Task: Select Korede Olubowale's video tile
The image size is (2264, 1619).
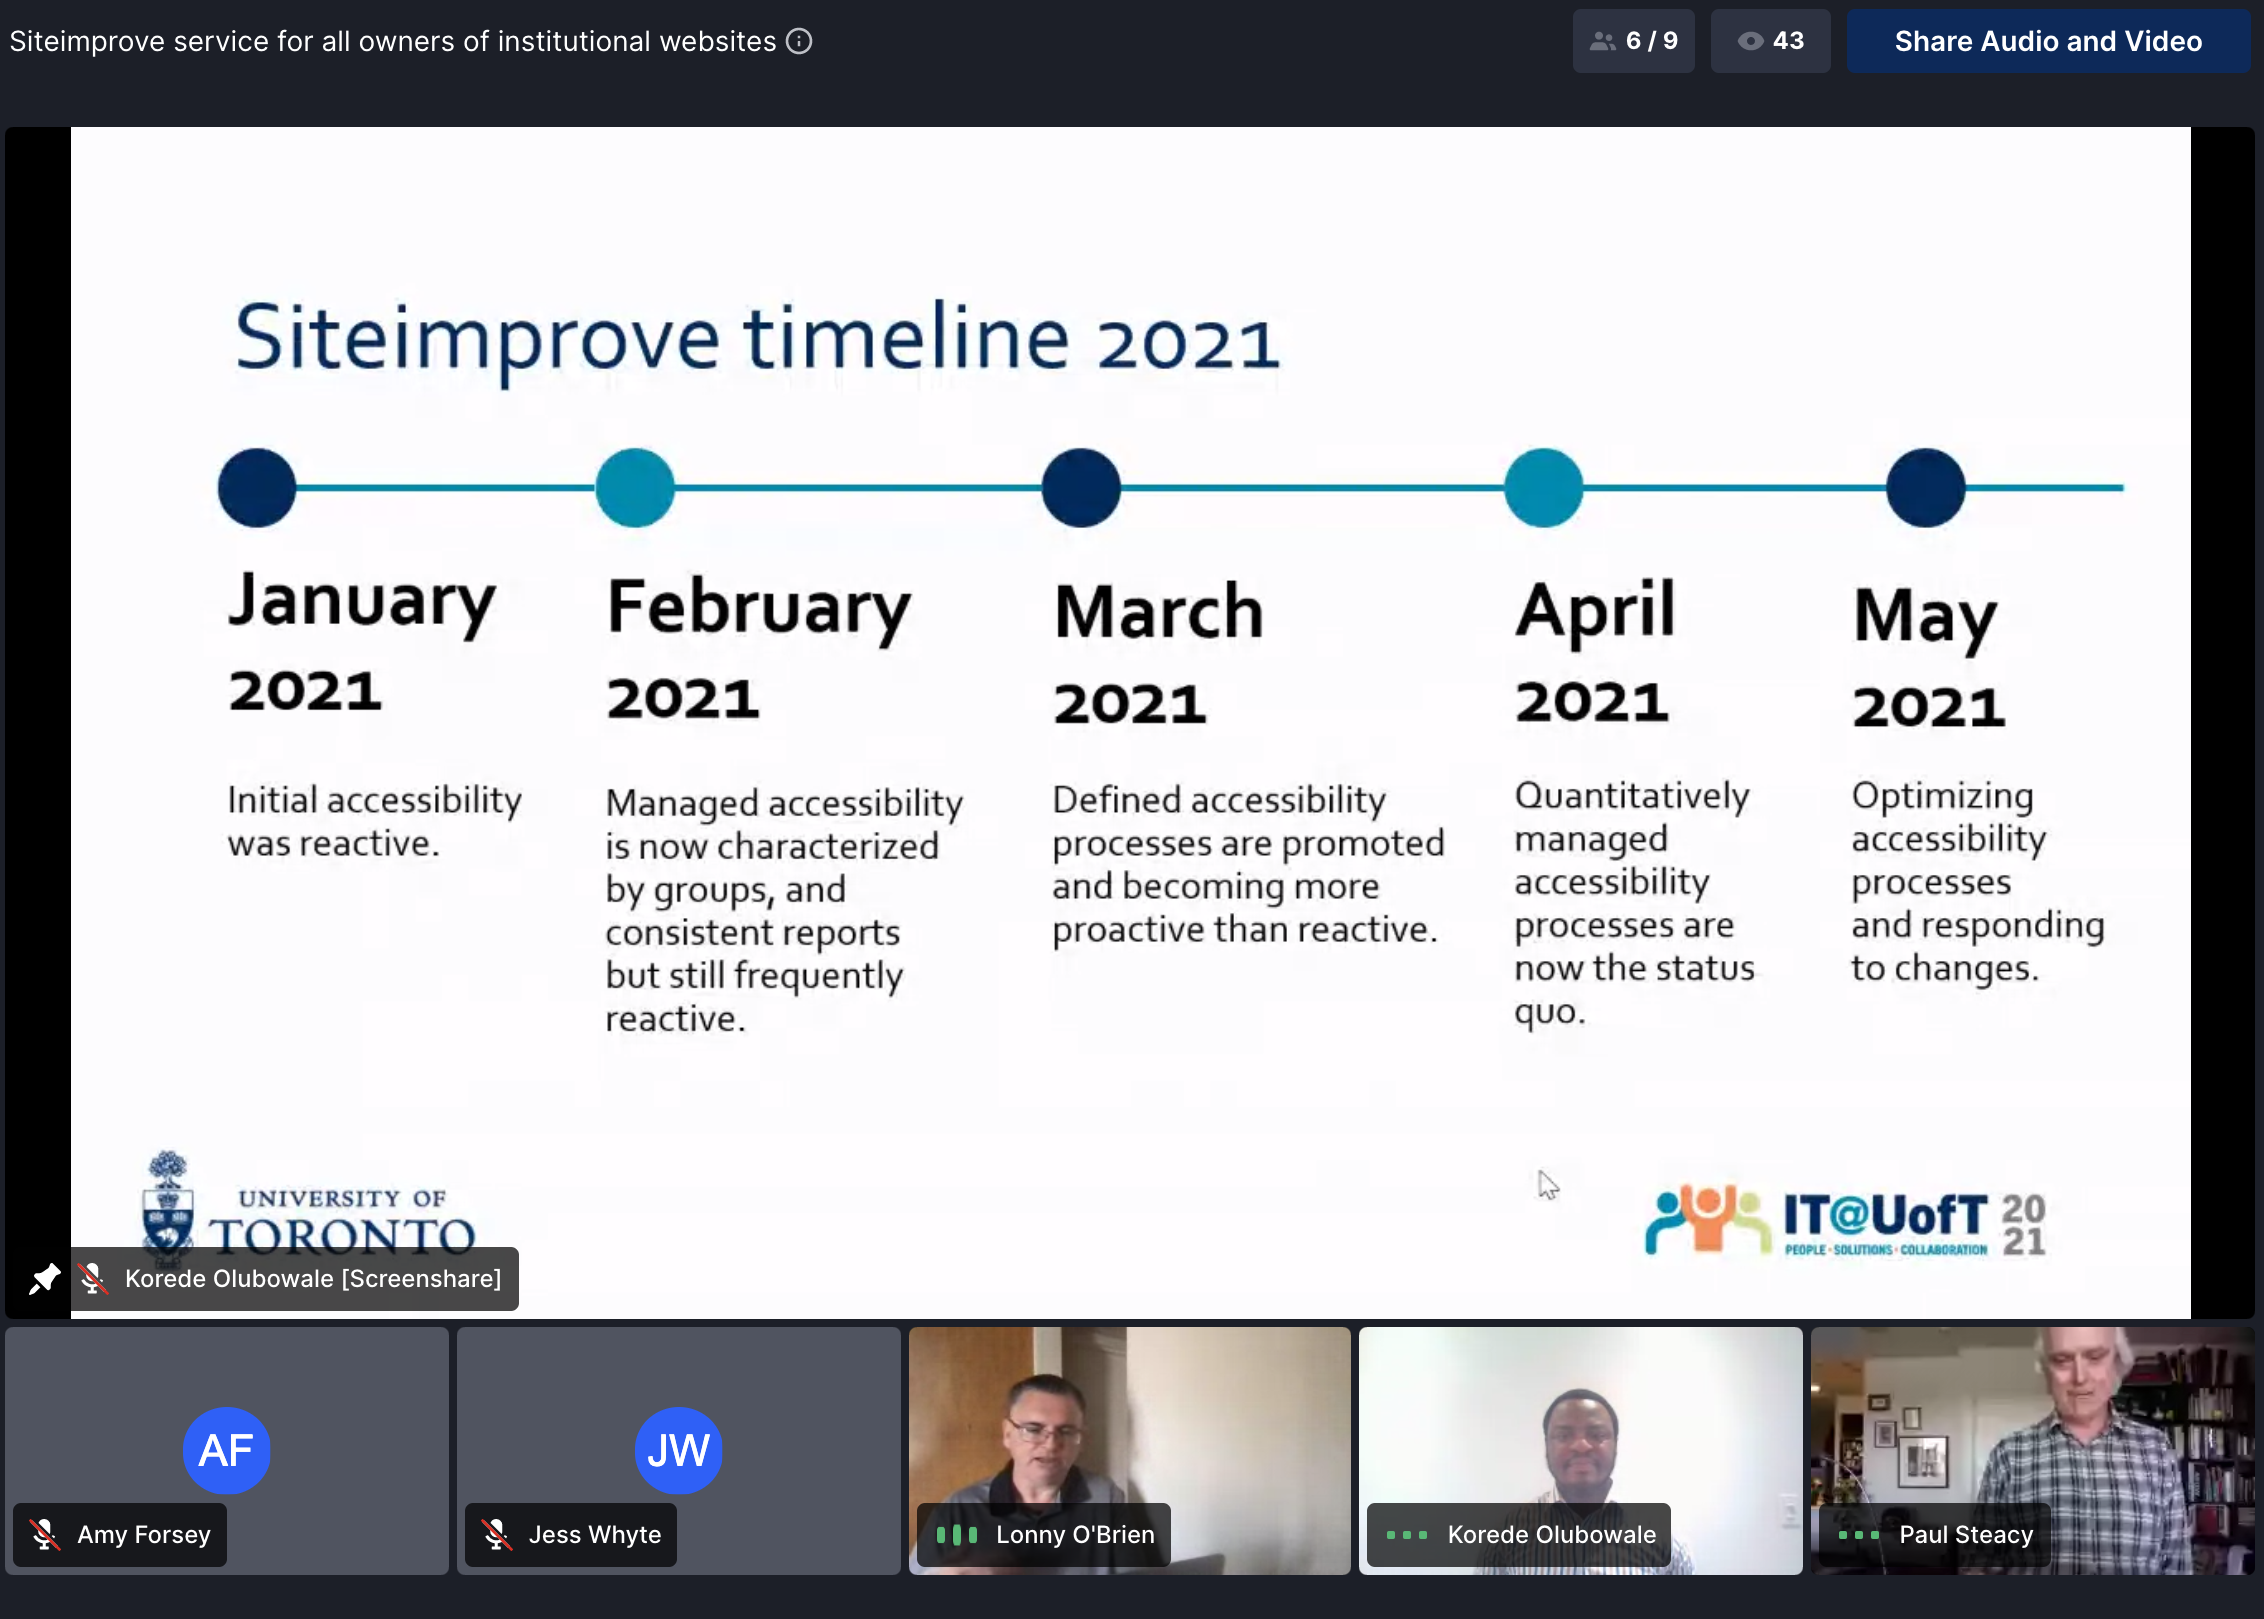Action: (1581, 1450)
